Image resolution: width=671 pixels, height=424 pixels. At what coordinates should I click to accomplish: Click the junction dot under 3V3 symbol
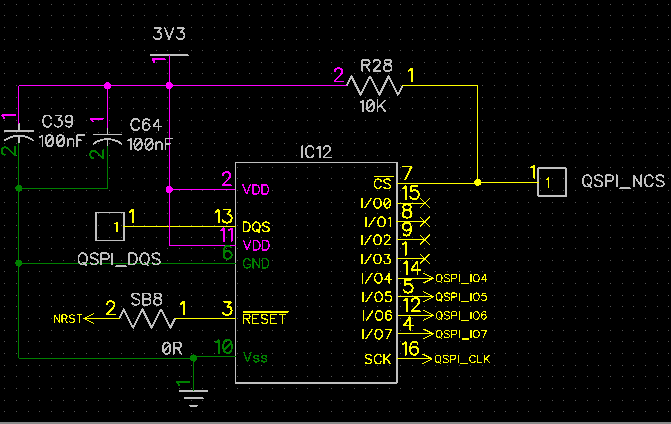click(169, 86)
